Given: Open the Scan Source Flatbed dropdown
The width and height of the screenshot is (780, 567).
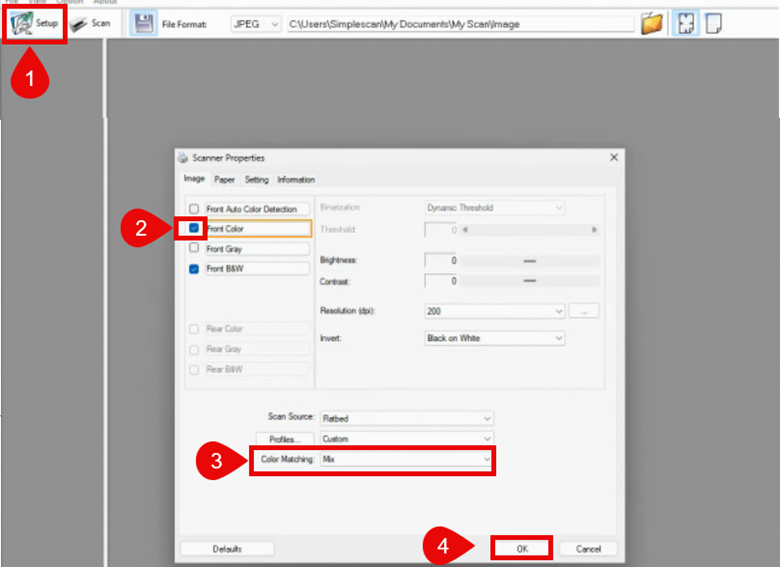Looking at the screenshot, I should (x=406, y=418).
